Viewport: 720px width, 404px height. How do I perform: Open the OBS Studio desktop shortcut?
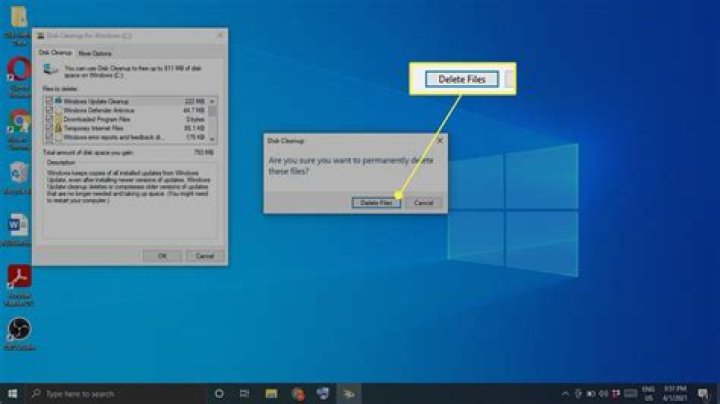19,329
